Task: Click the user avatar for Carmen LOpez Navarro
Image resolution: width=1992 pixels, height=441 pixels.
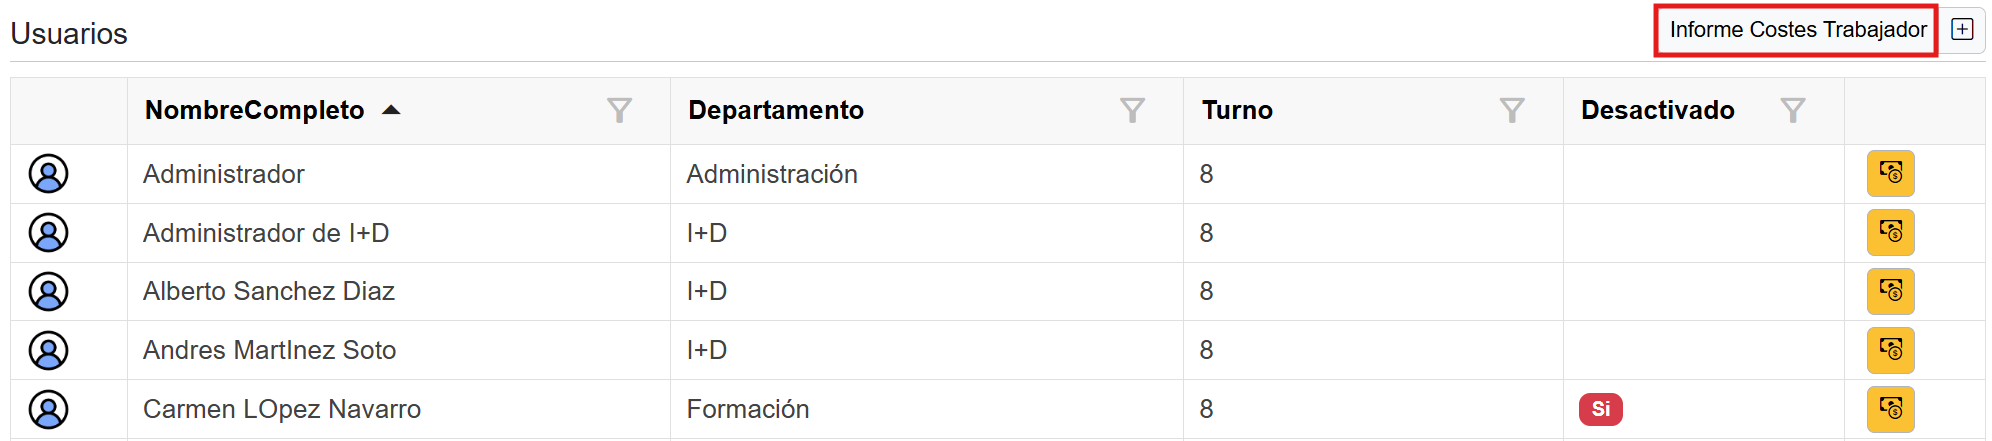Action: click(48, 409)
